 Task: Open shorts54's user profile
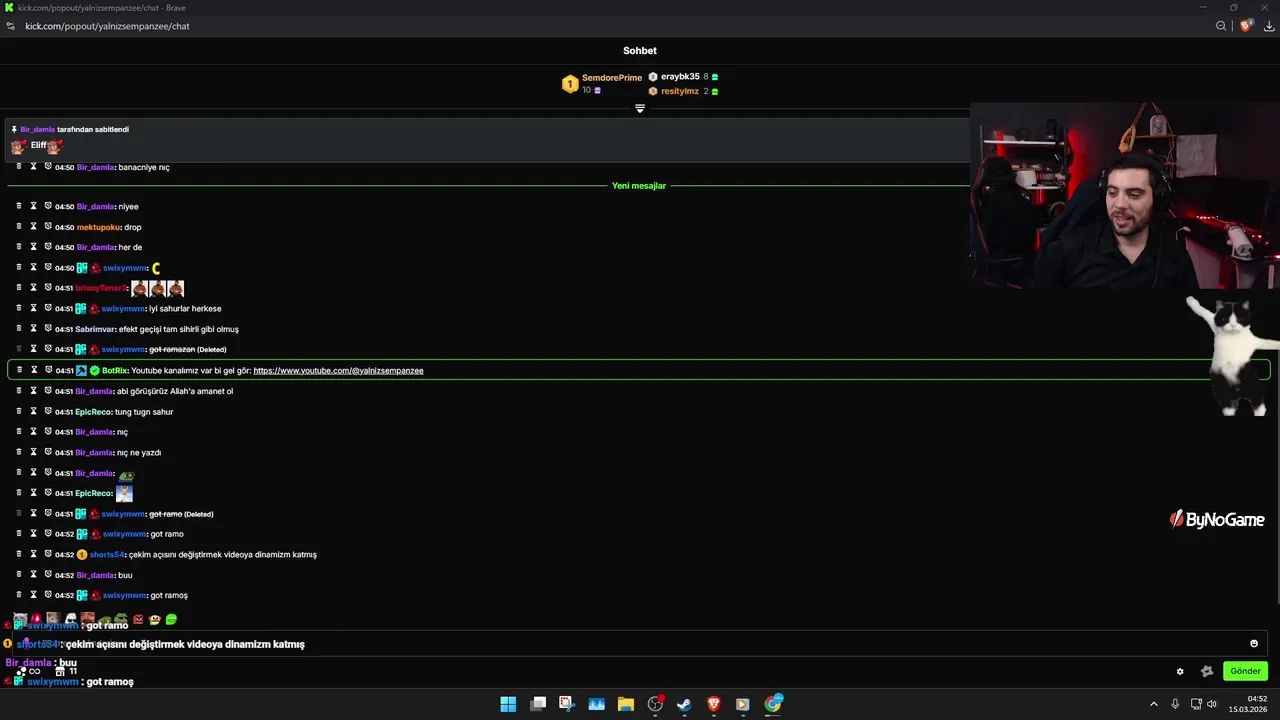click(x=107, y=554)
